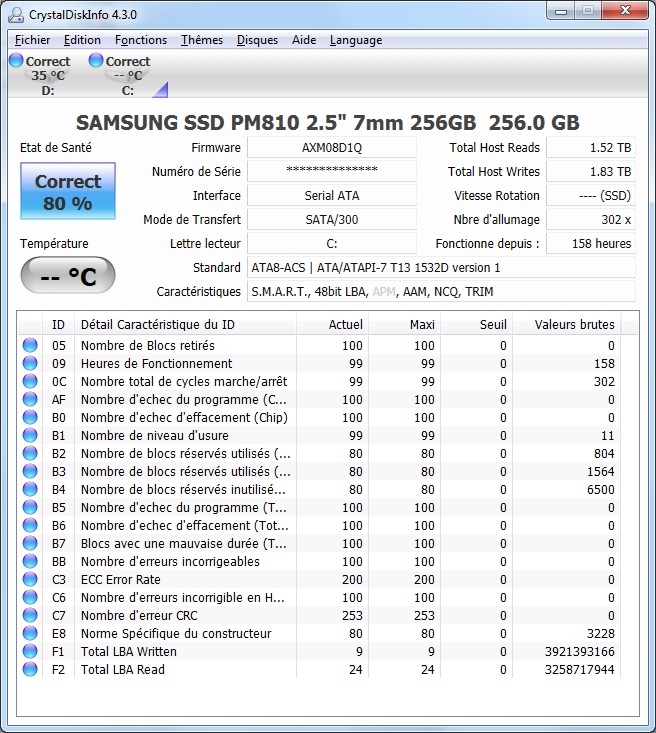This screenshot has height=733, width=656.
Task: Click the ID column header
Action: (58, 324)
